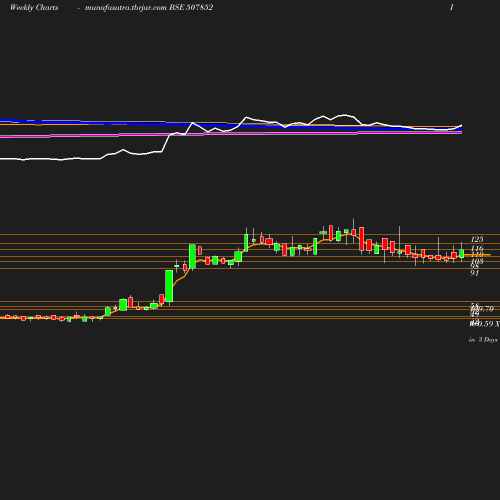The height and width of the screenshot is (500, 500).
Task: Click the latest green weekly candle at far right
Action: 462,253
